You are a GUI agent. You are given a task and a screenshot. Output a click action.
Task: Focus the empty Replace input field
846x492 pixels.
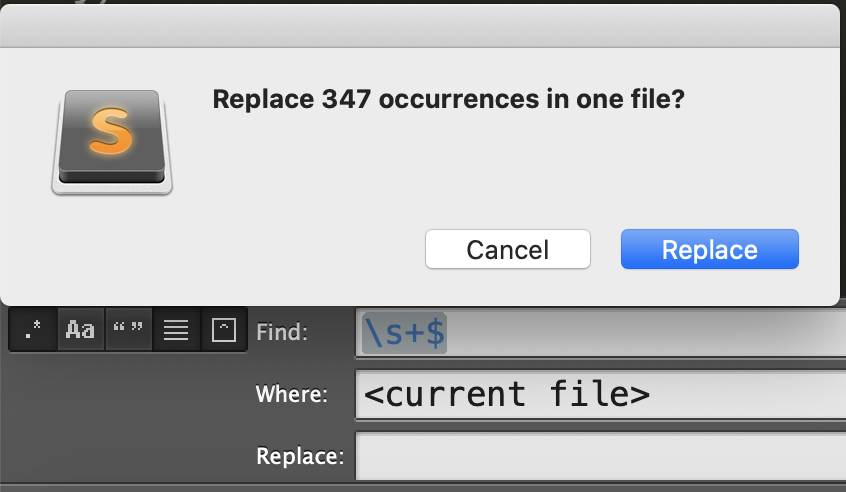point(601,456)
